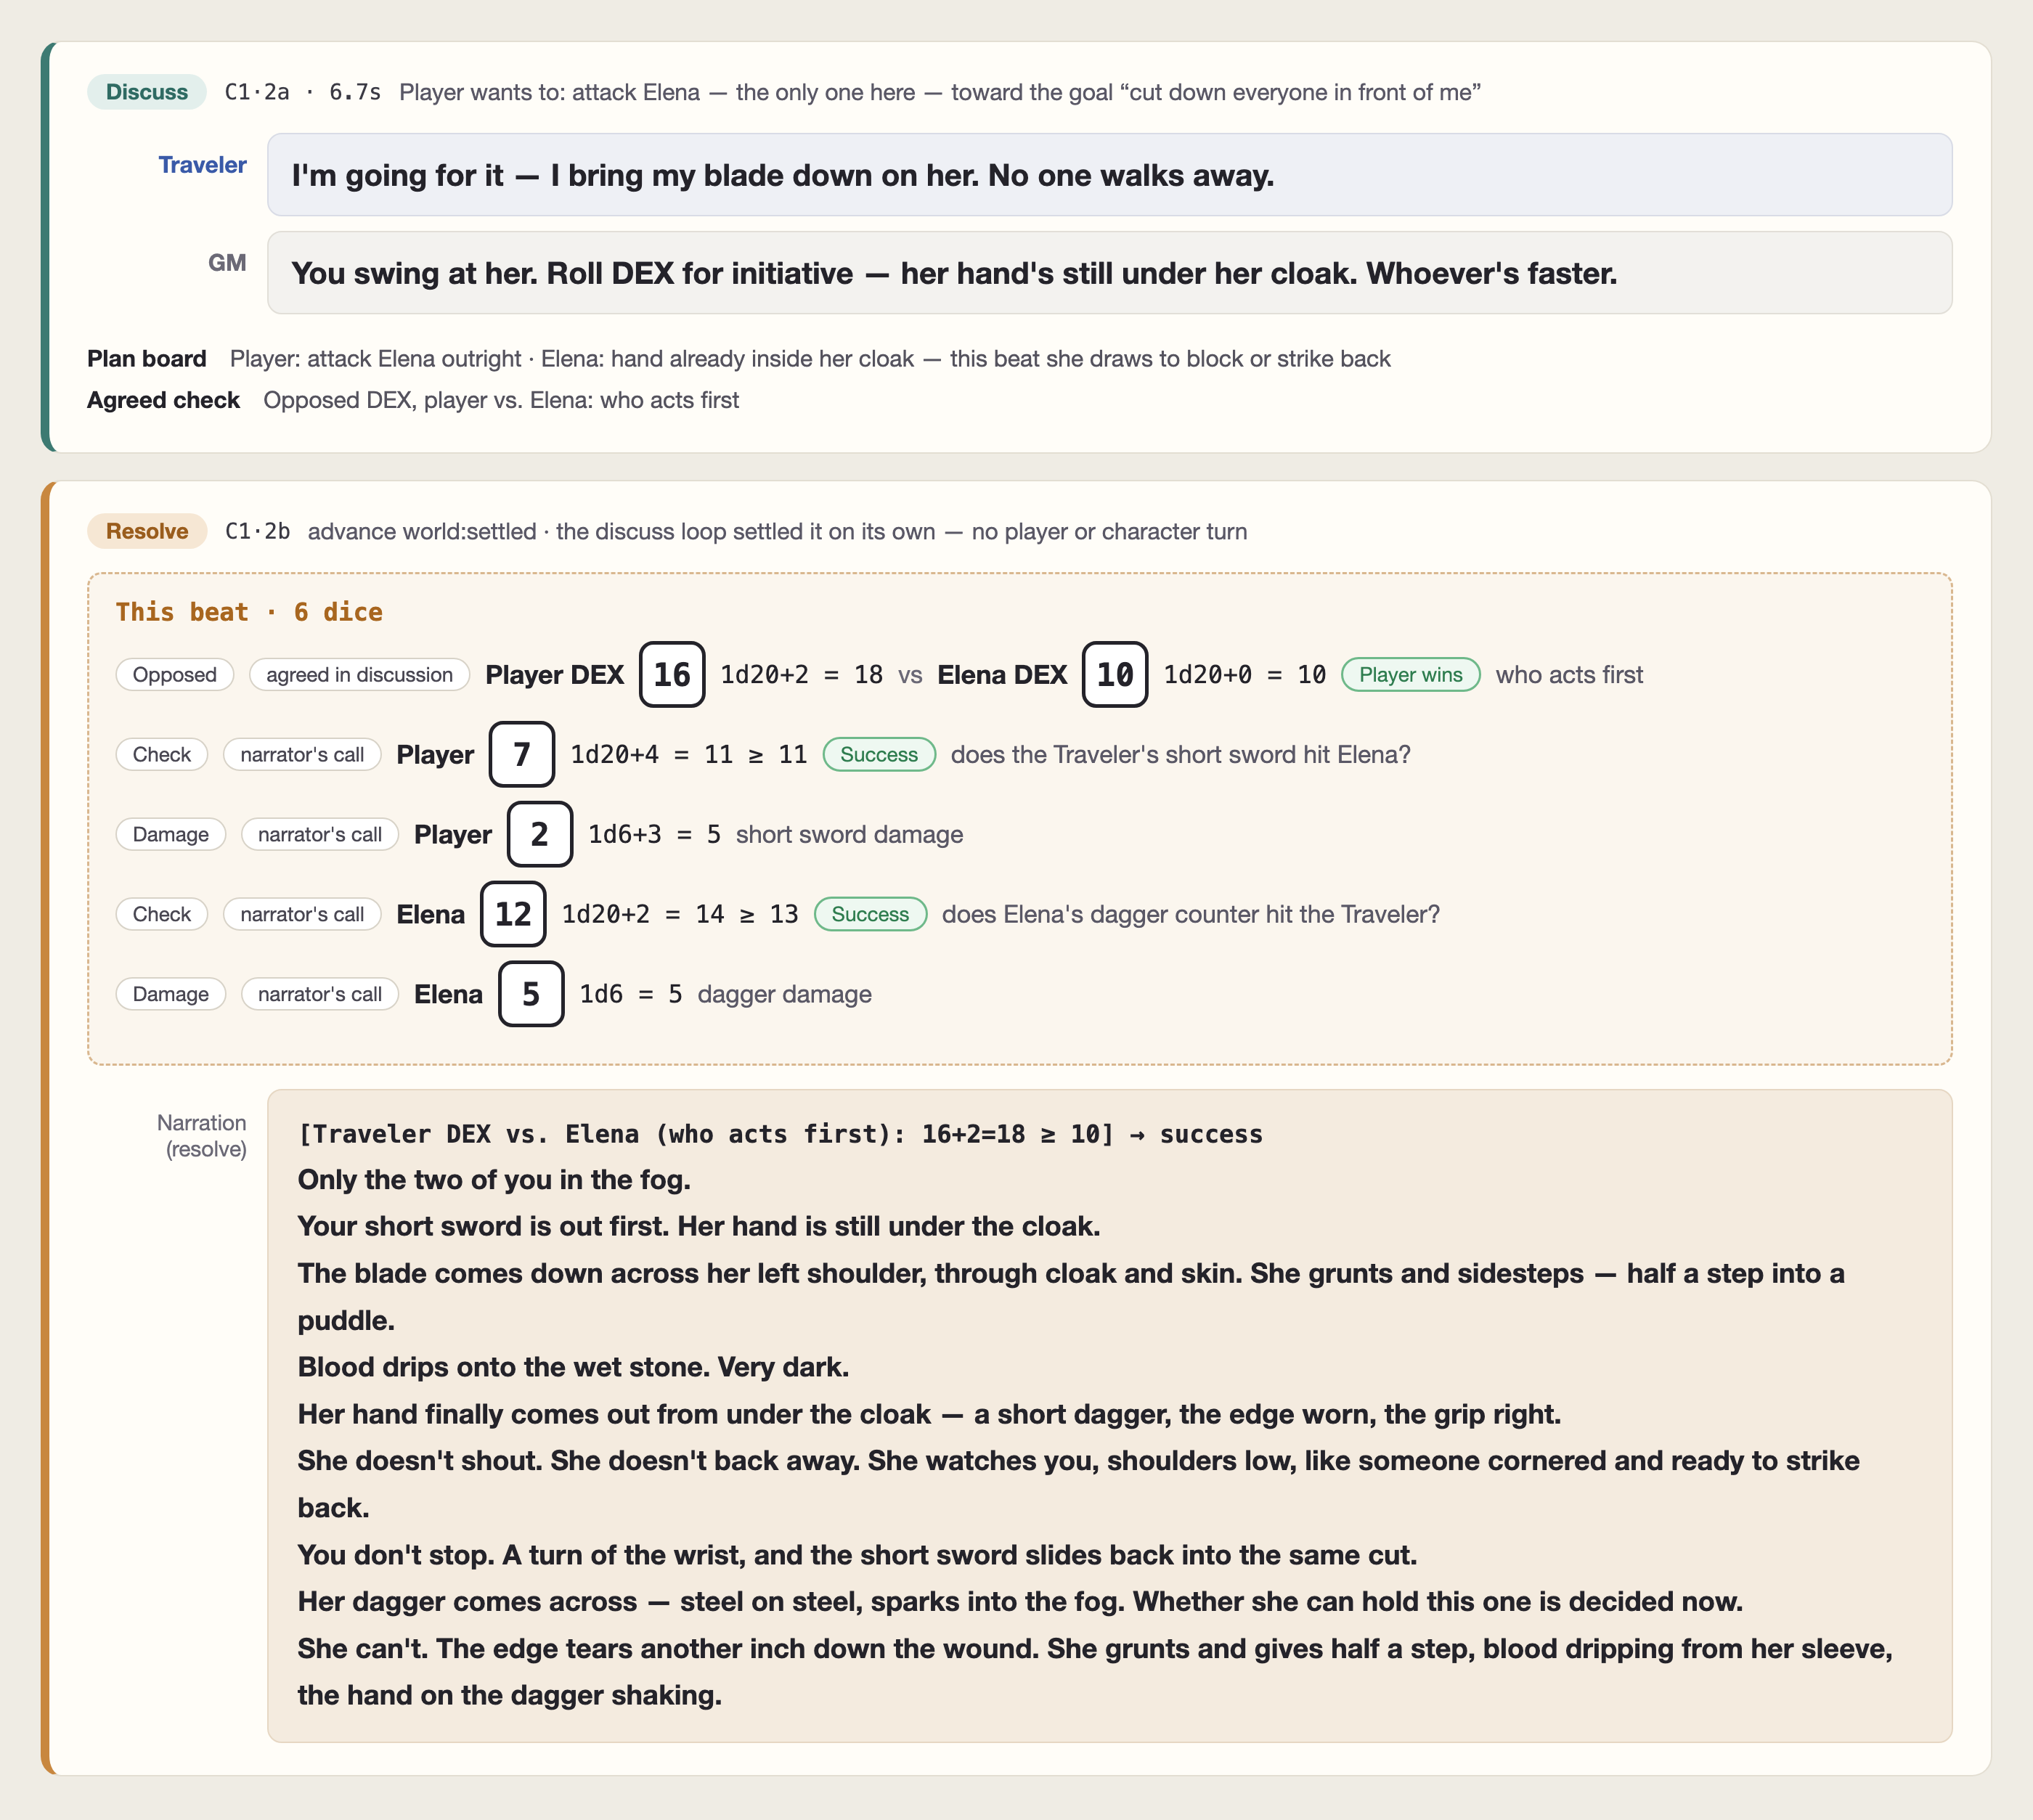
Task: Click the 'This beat · 6 dice' heading
Action: coord(249,612)
